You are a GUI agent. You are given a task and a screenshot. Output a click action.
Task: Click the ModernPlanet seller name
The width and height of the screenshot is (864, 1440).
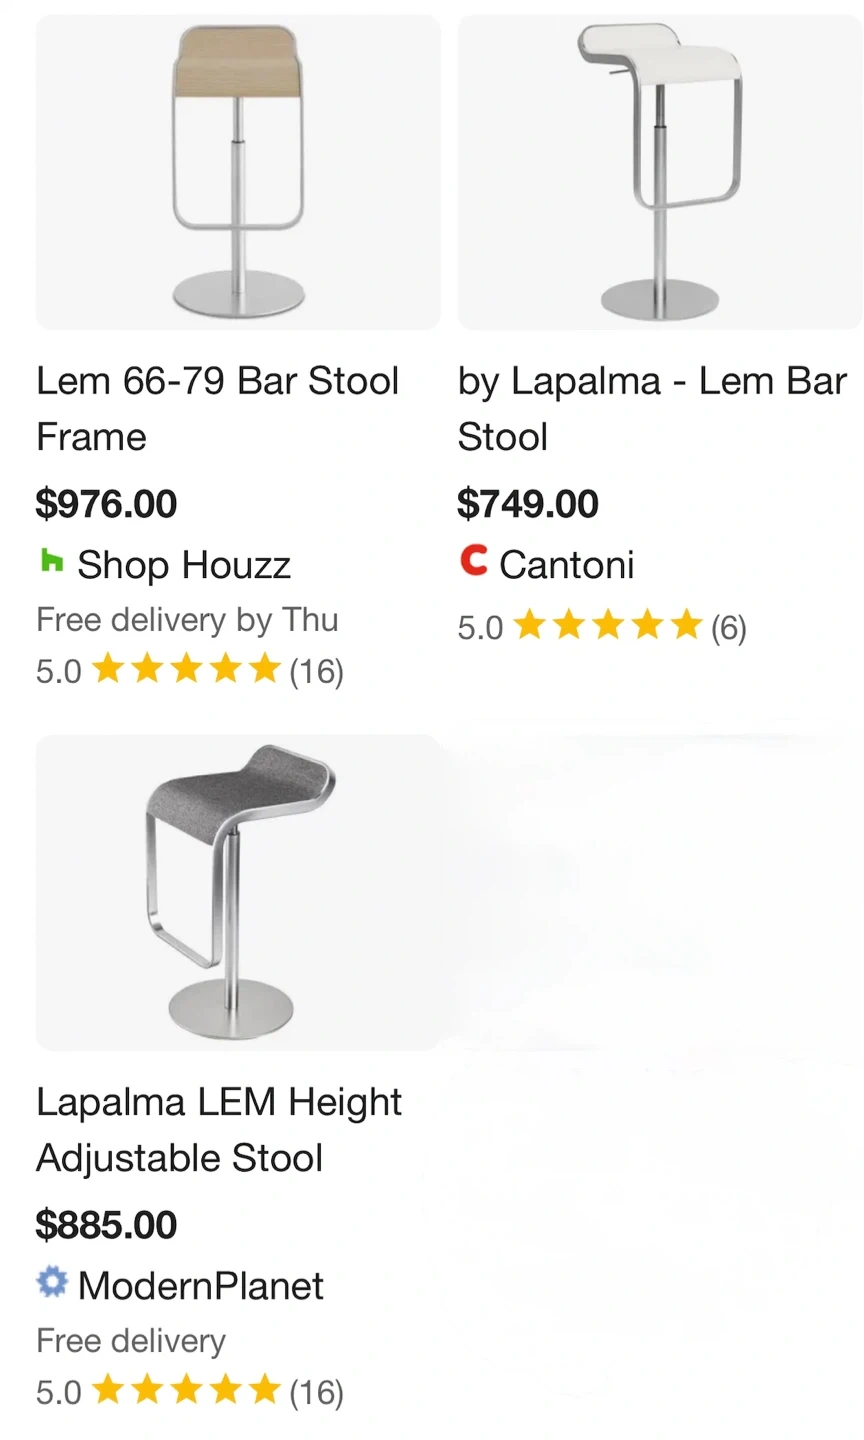[200, 1286]
